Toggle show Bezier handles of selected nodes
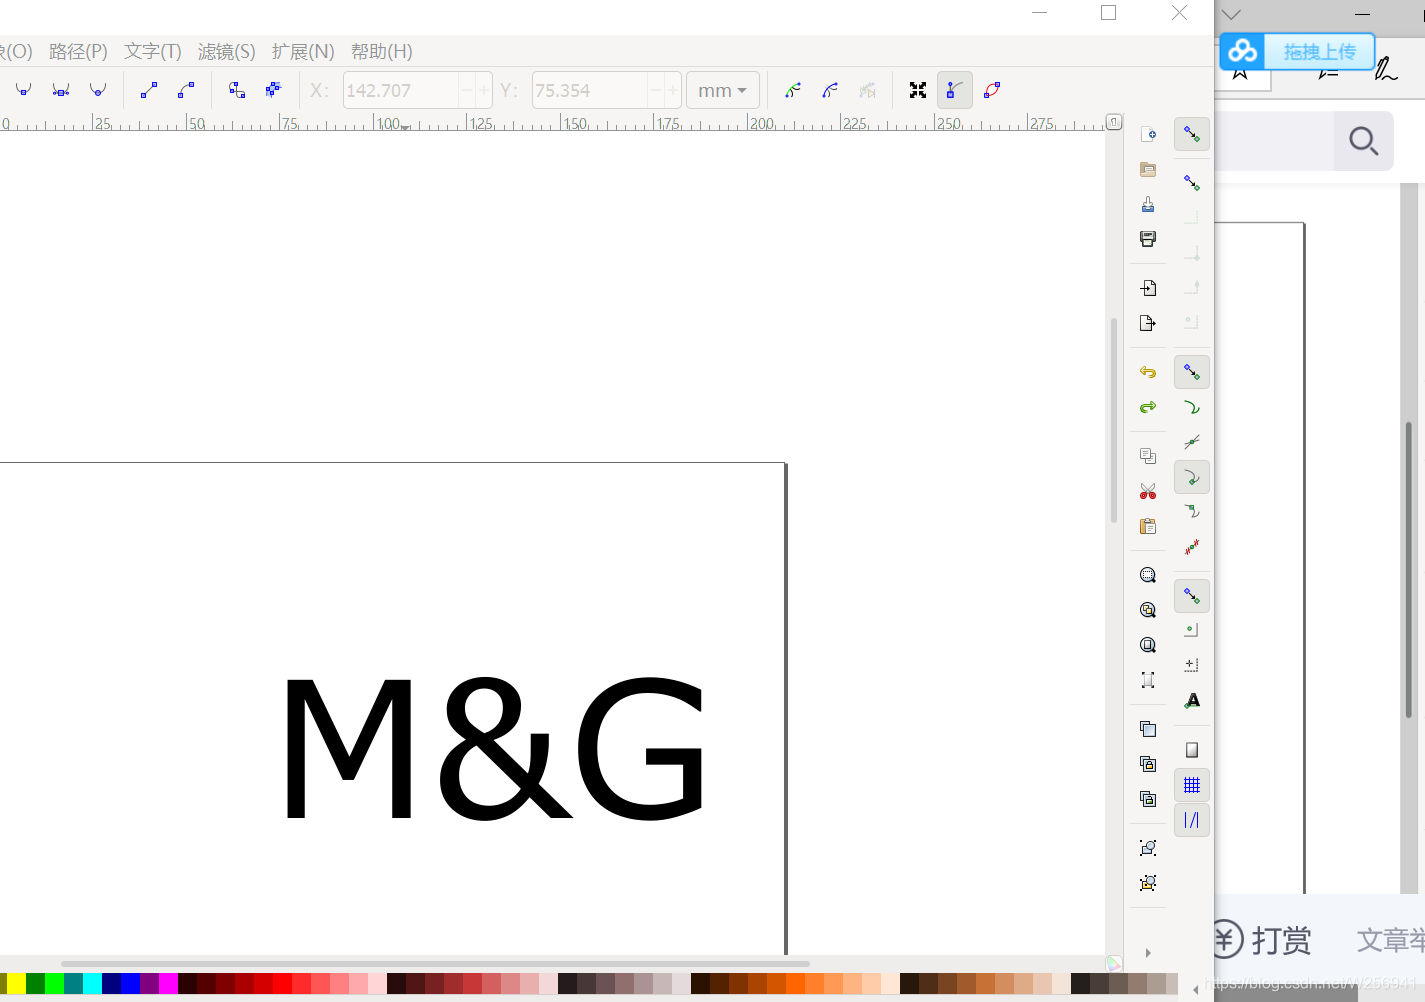Screen dimensions: 1425x1002 click(955, 90)
